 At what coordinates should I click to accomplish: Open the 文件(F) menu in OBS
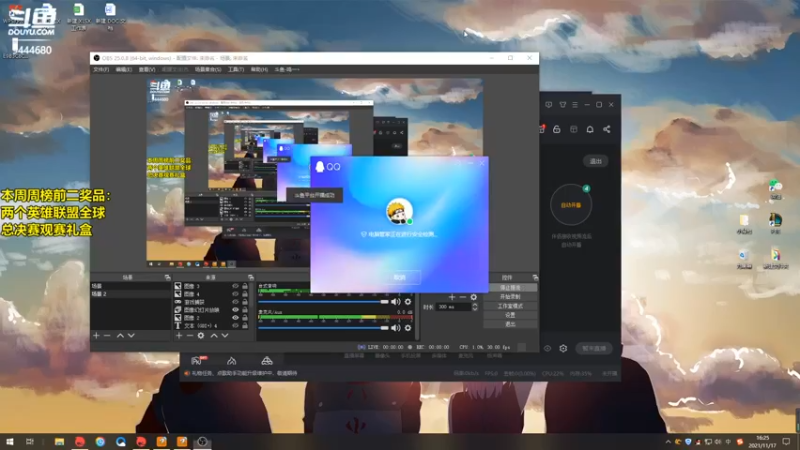(x=101, y=69)
